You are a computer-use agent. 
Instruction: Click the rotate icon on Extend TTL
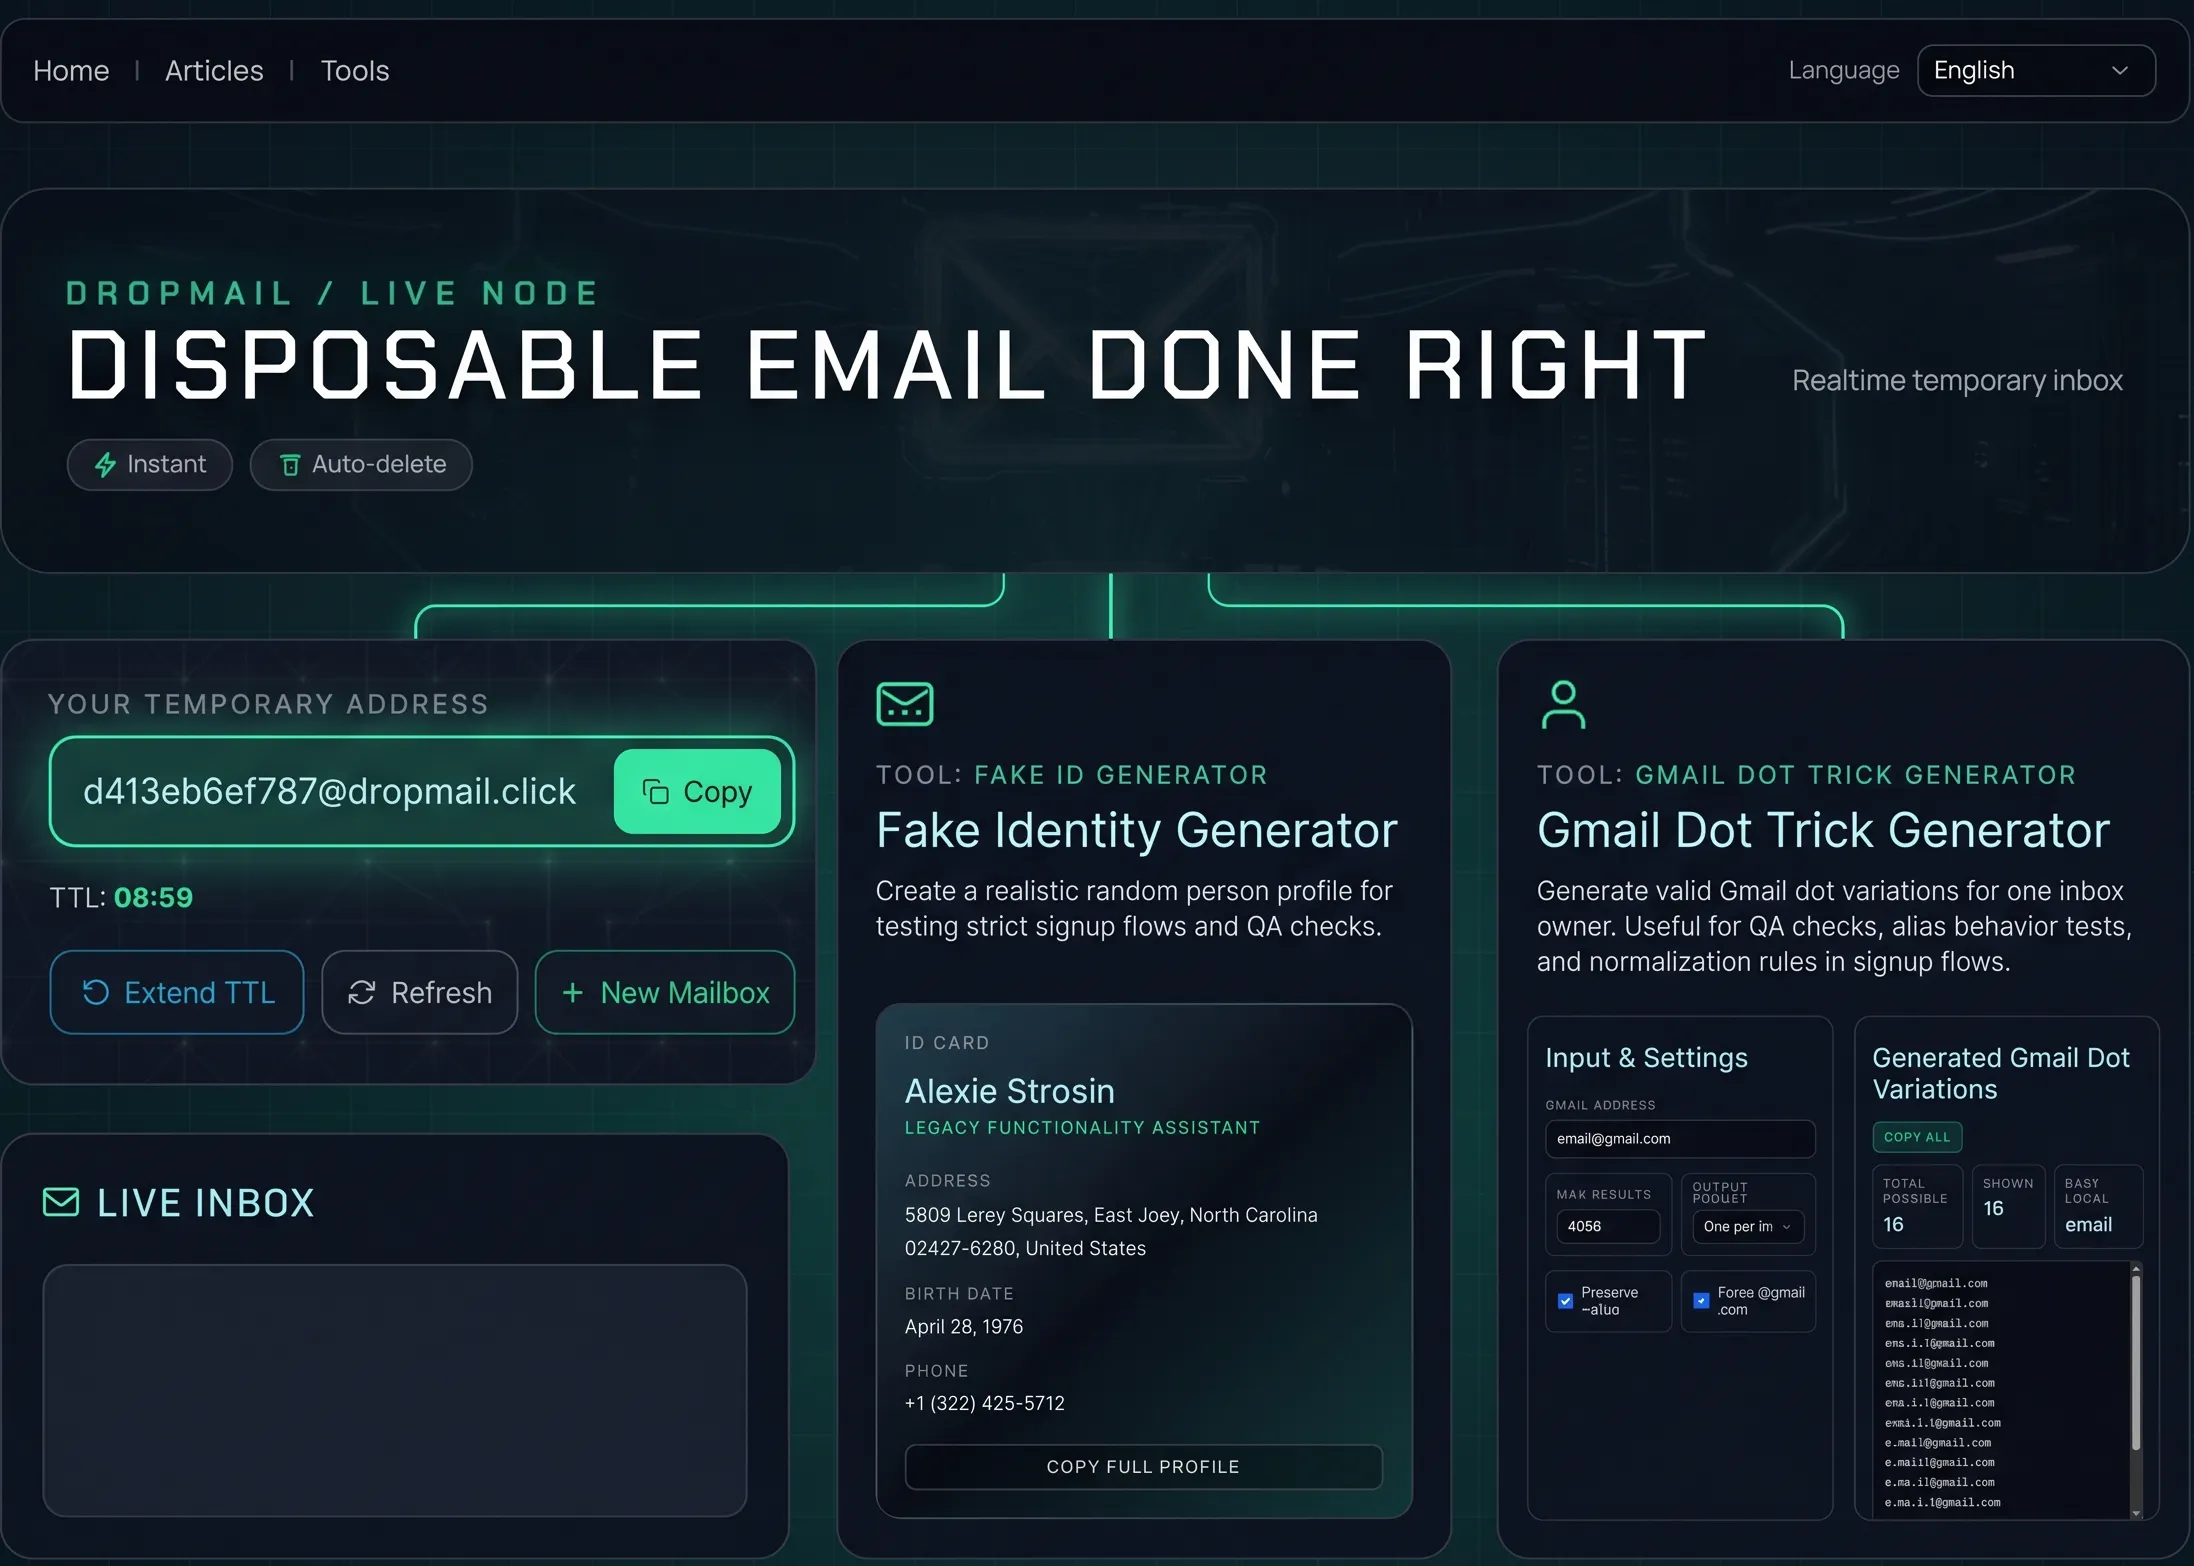[x=96, y=992]
